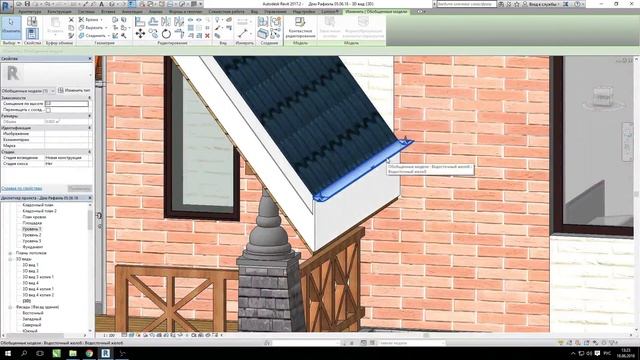Click the Save icon in quick access toolbar
Image resolution: width=640 pixels, height=360 pixels.
[x=27, y=4]
